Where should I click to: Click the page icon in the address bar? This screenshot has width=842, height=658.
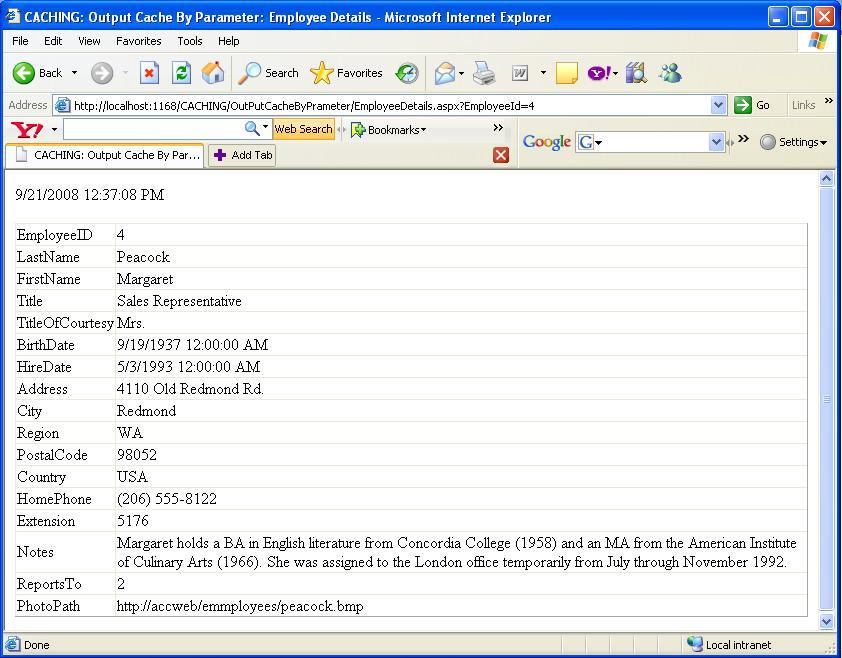(63, 105)
